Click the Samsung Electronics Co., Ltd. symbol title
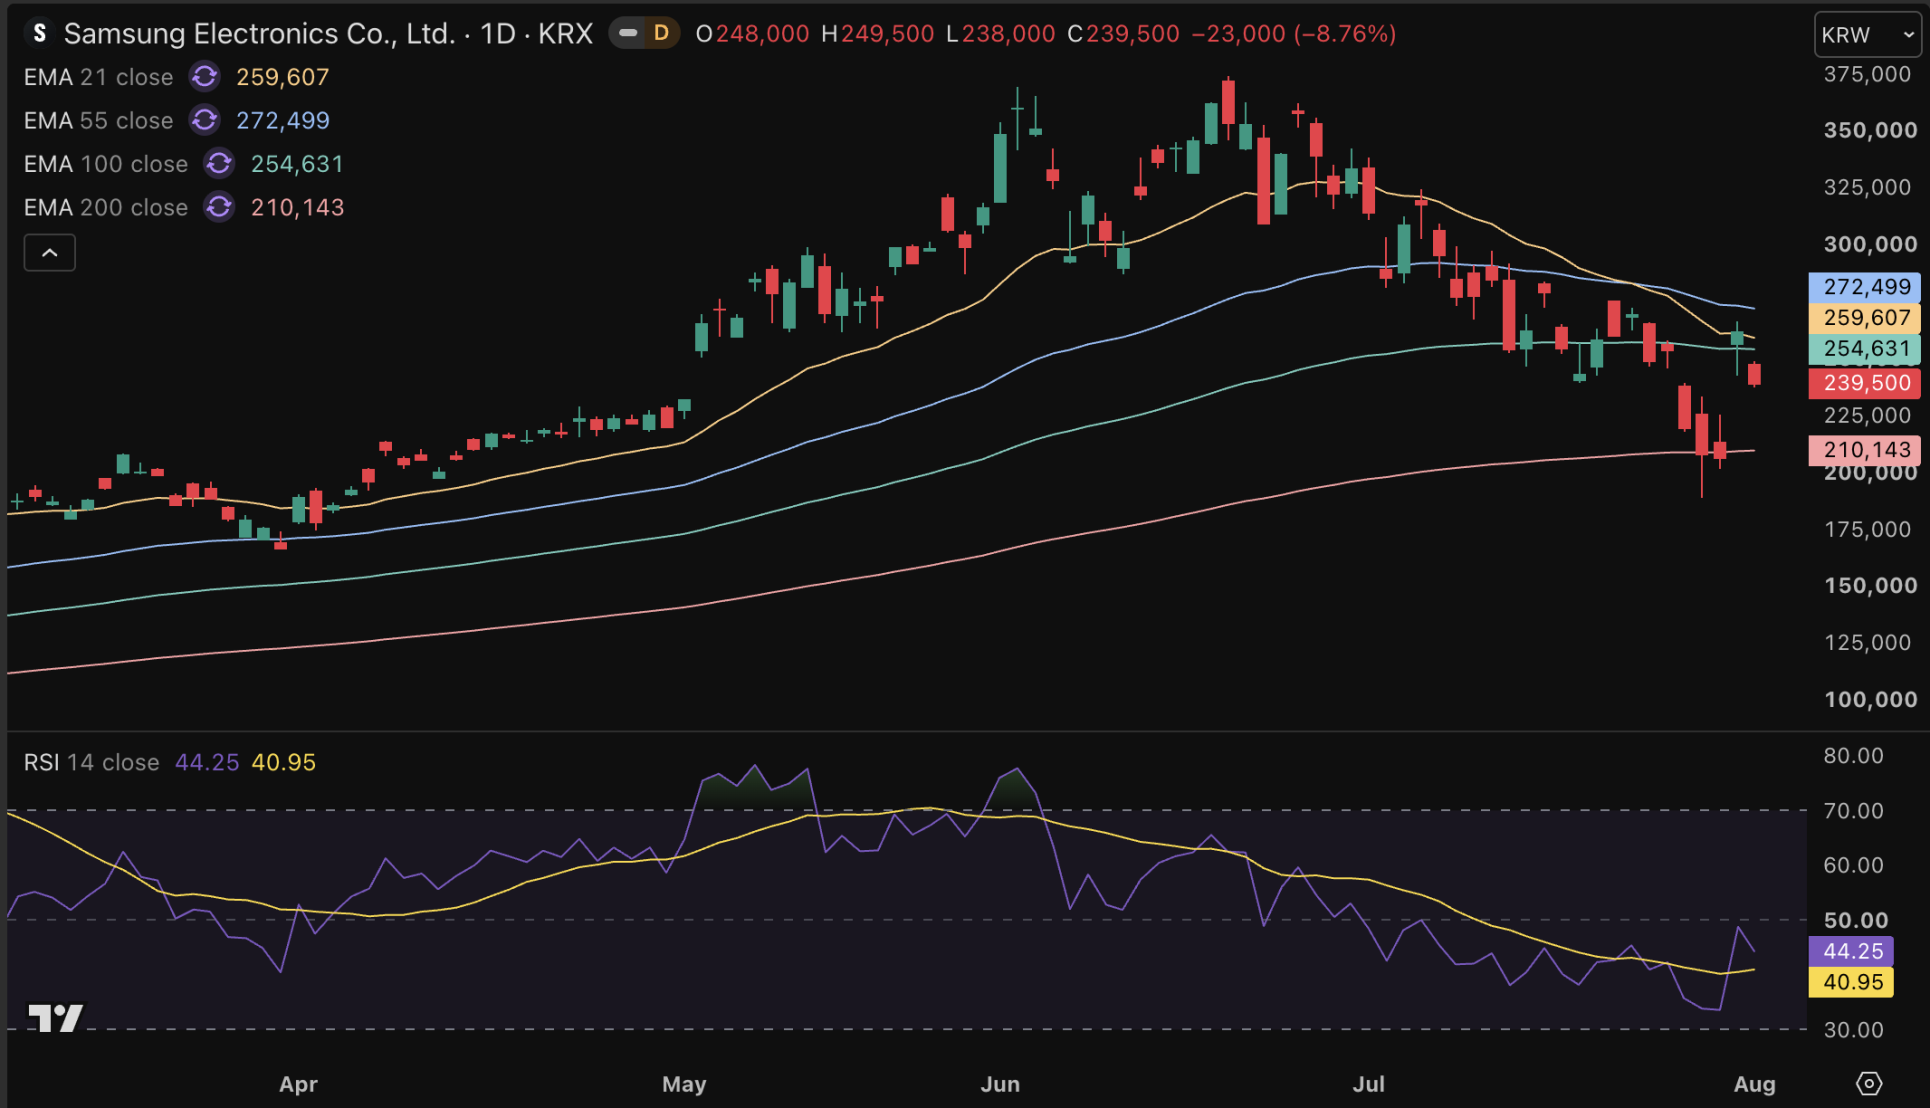 click(x=261, y=33)
